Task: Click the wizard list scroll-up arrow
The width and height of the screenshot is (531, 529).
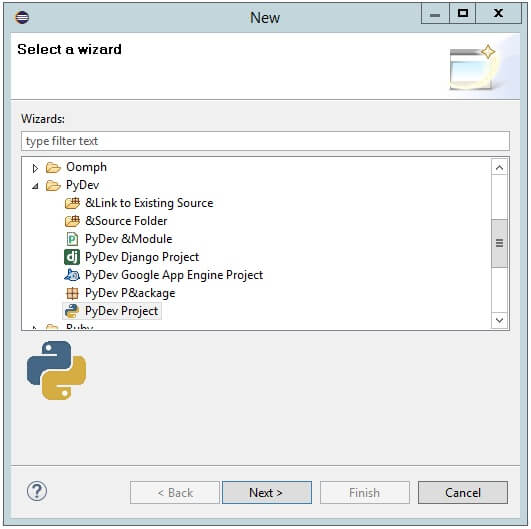Action: pyautogui.click(x=499, y=167)
